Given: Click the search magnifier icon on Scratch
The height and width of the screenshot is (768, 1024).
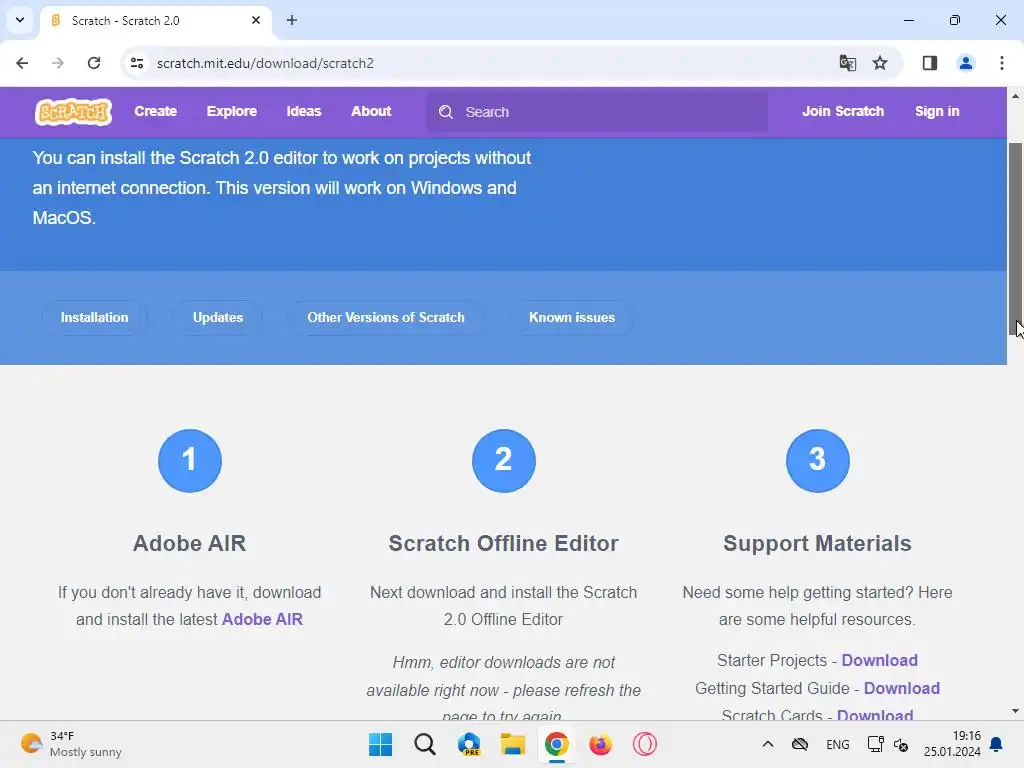Looking at the screenshot, I should coord(446,112).
